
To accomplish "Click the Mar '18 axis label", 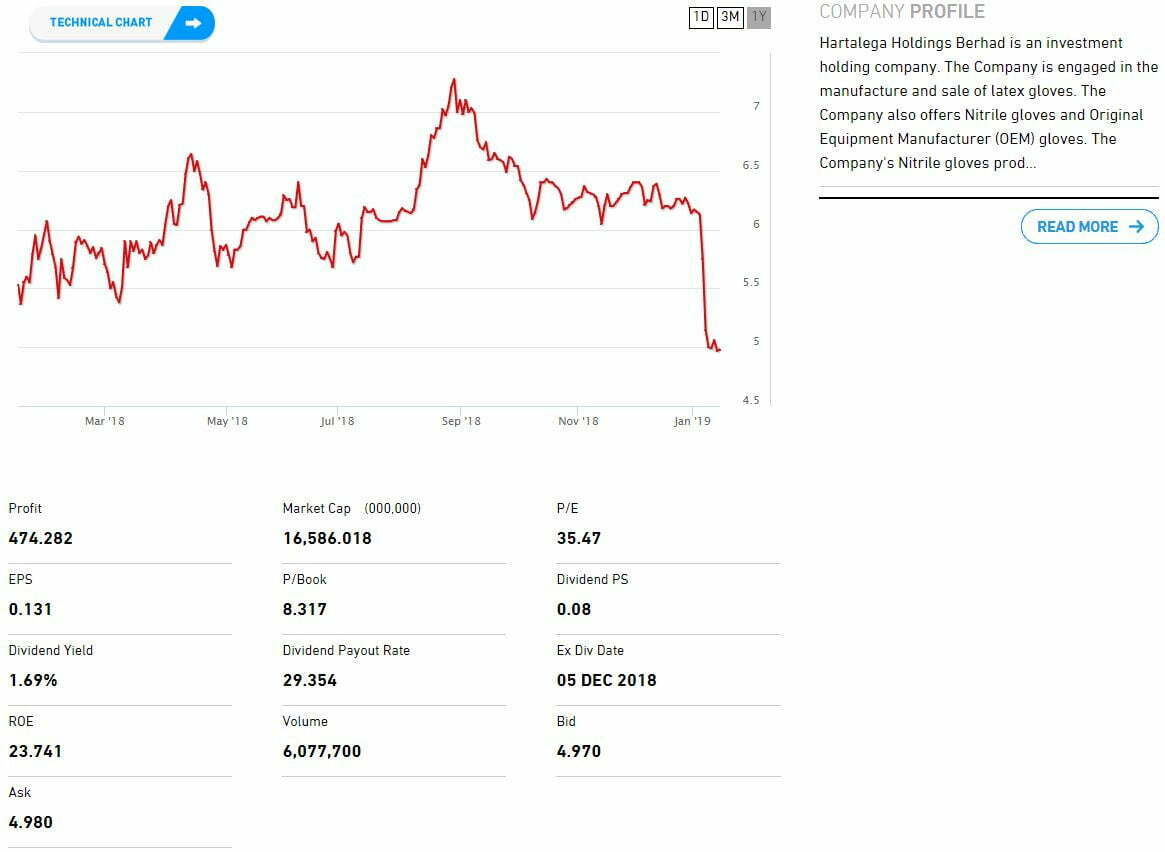I will point(105,421).
